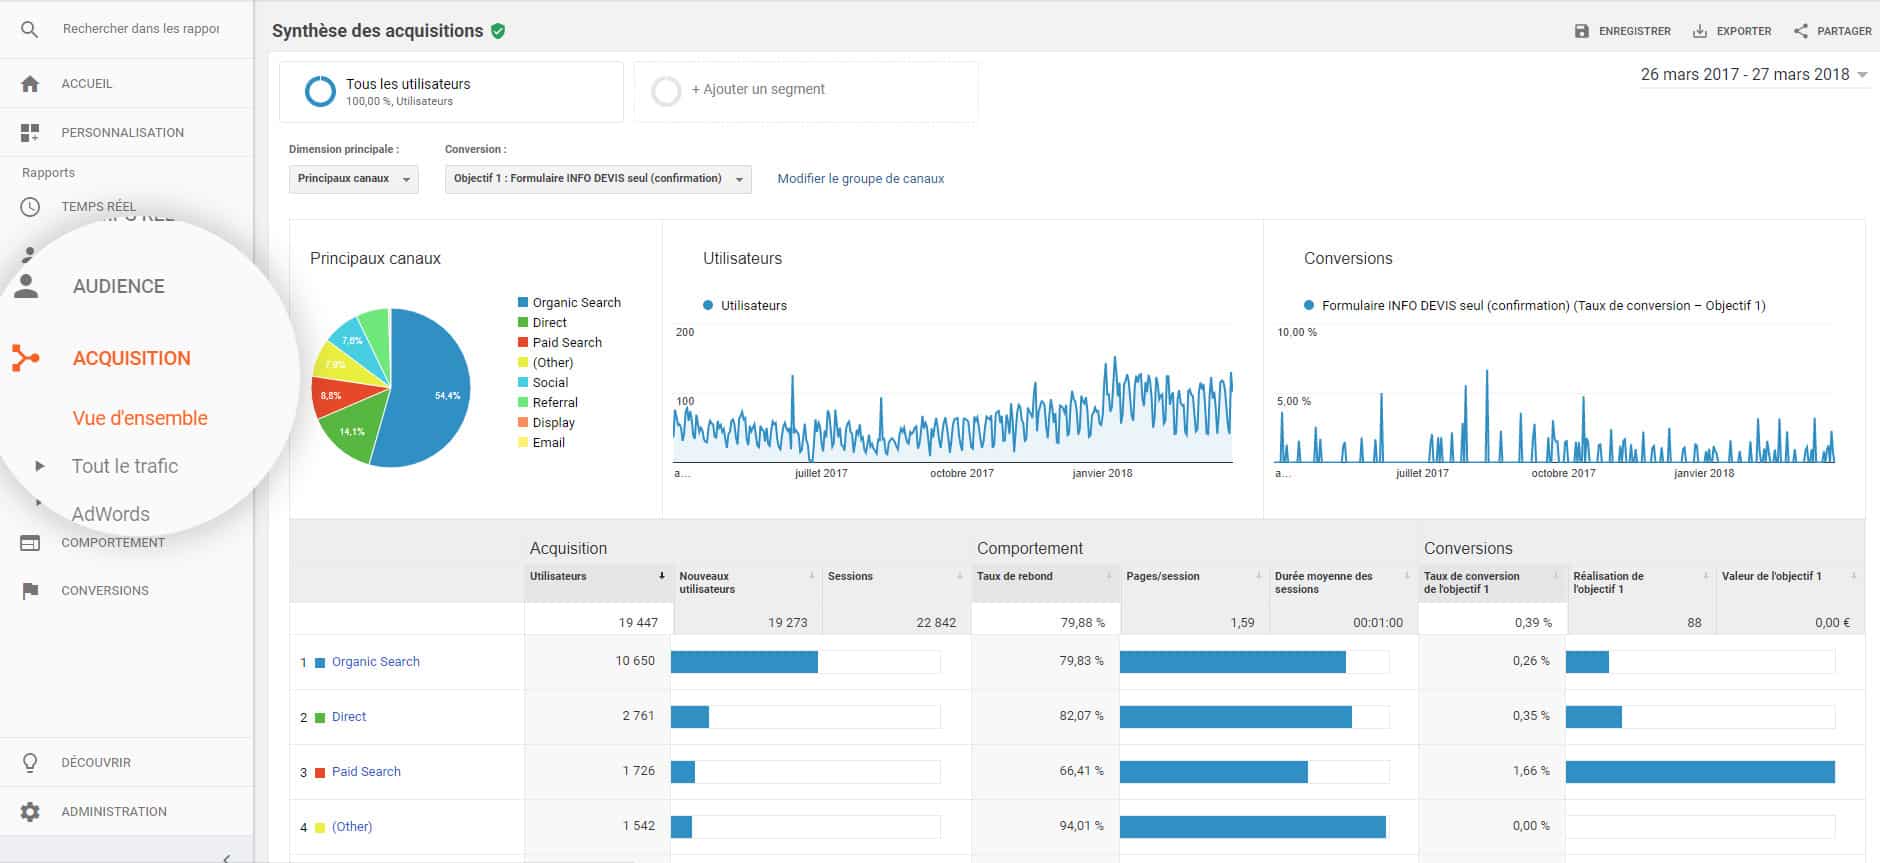The height and width of the screenshot is (863, 1880).
Task: Open the date range picker
Action: pos(1754,75)
